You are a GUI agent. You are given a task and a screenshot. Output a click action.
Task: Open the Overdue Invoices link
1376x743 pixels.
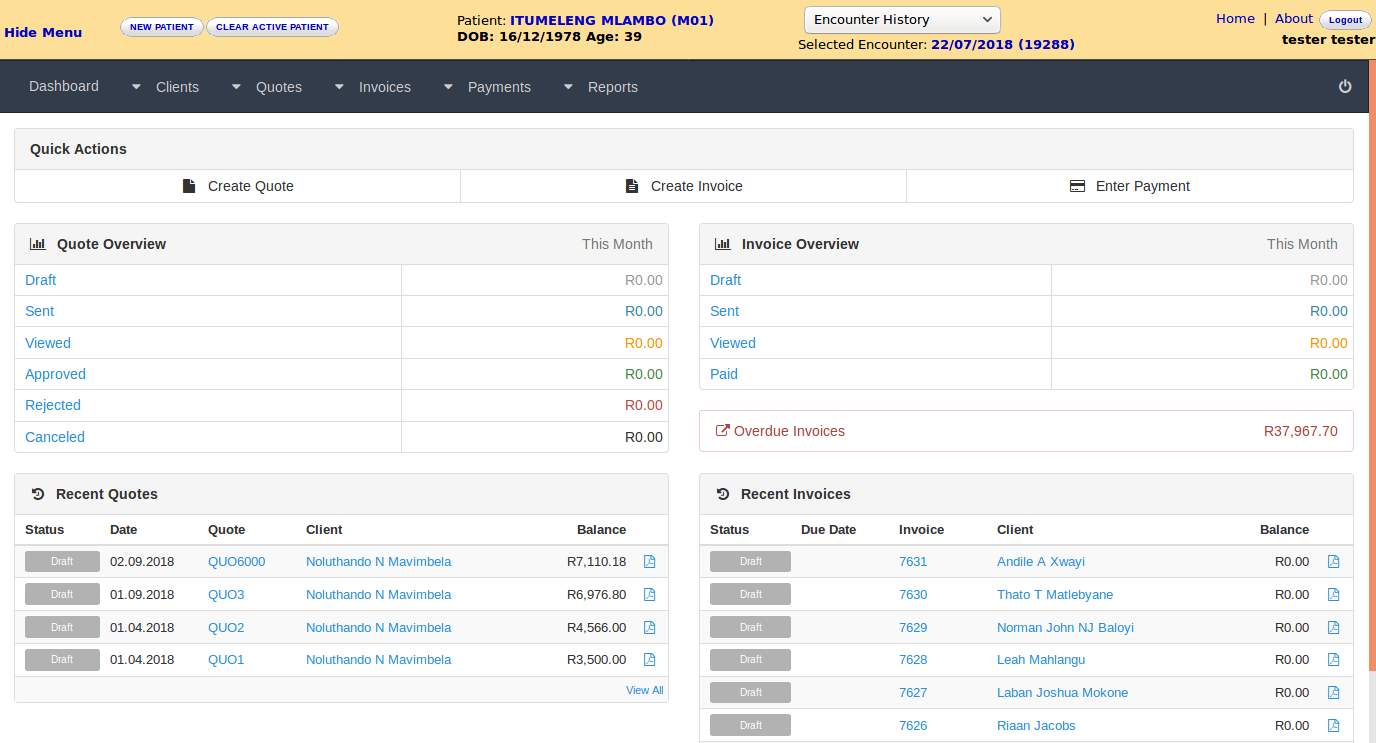pos(788,431)
